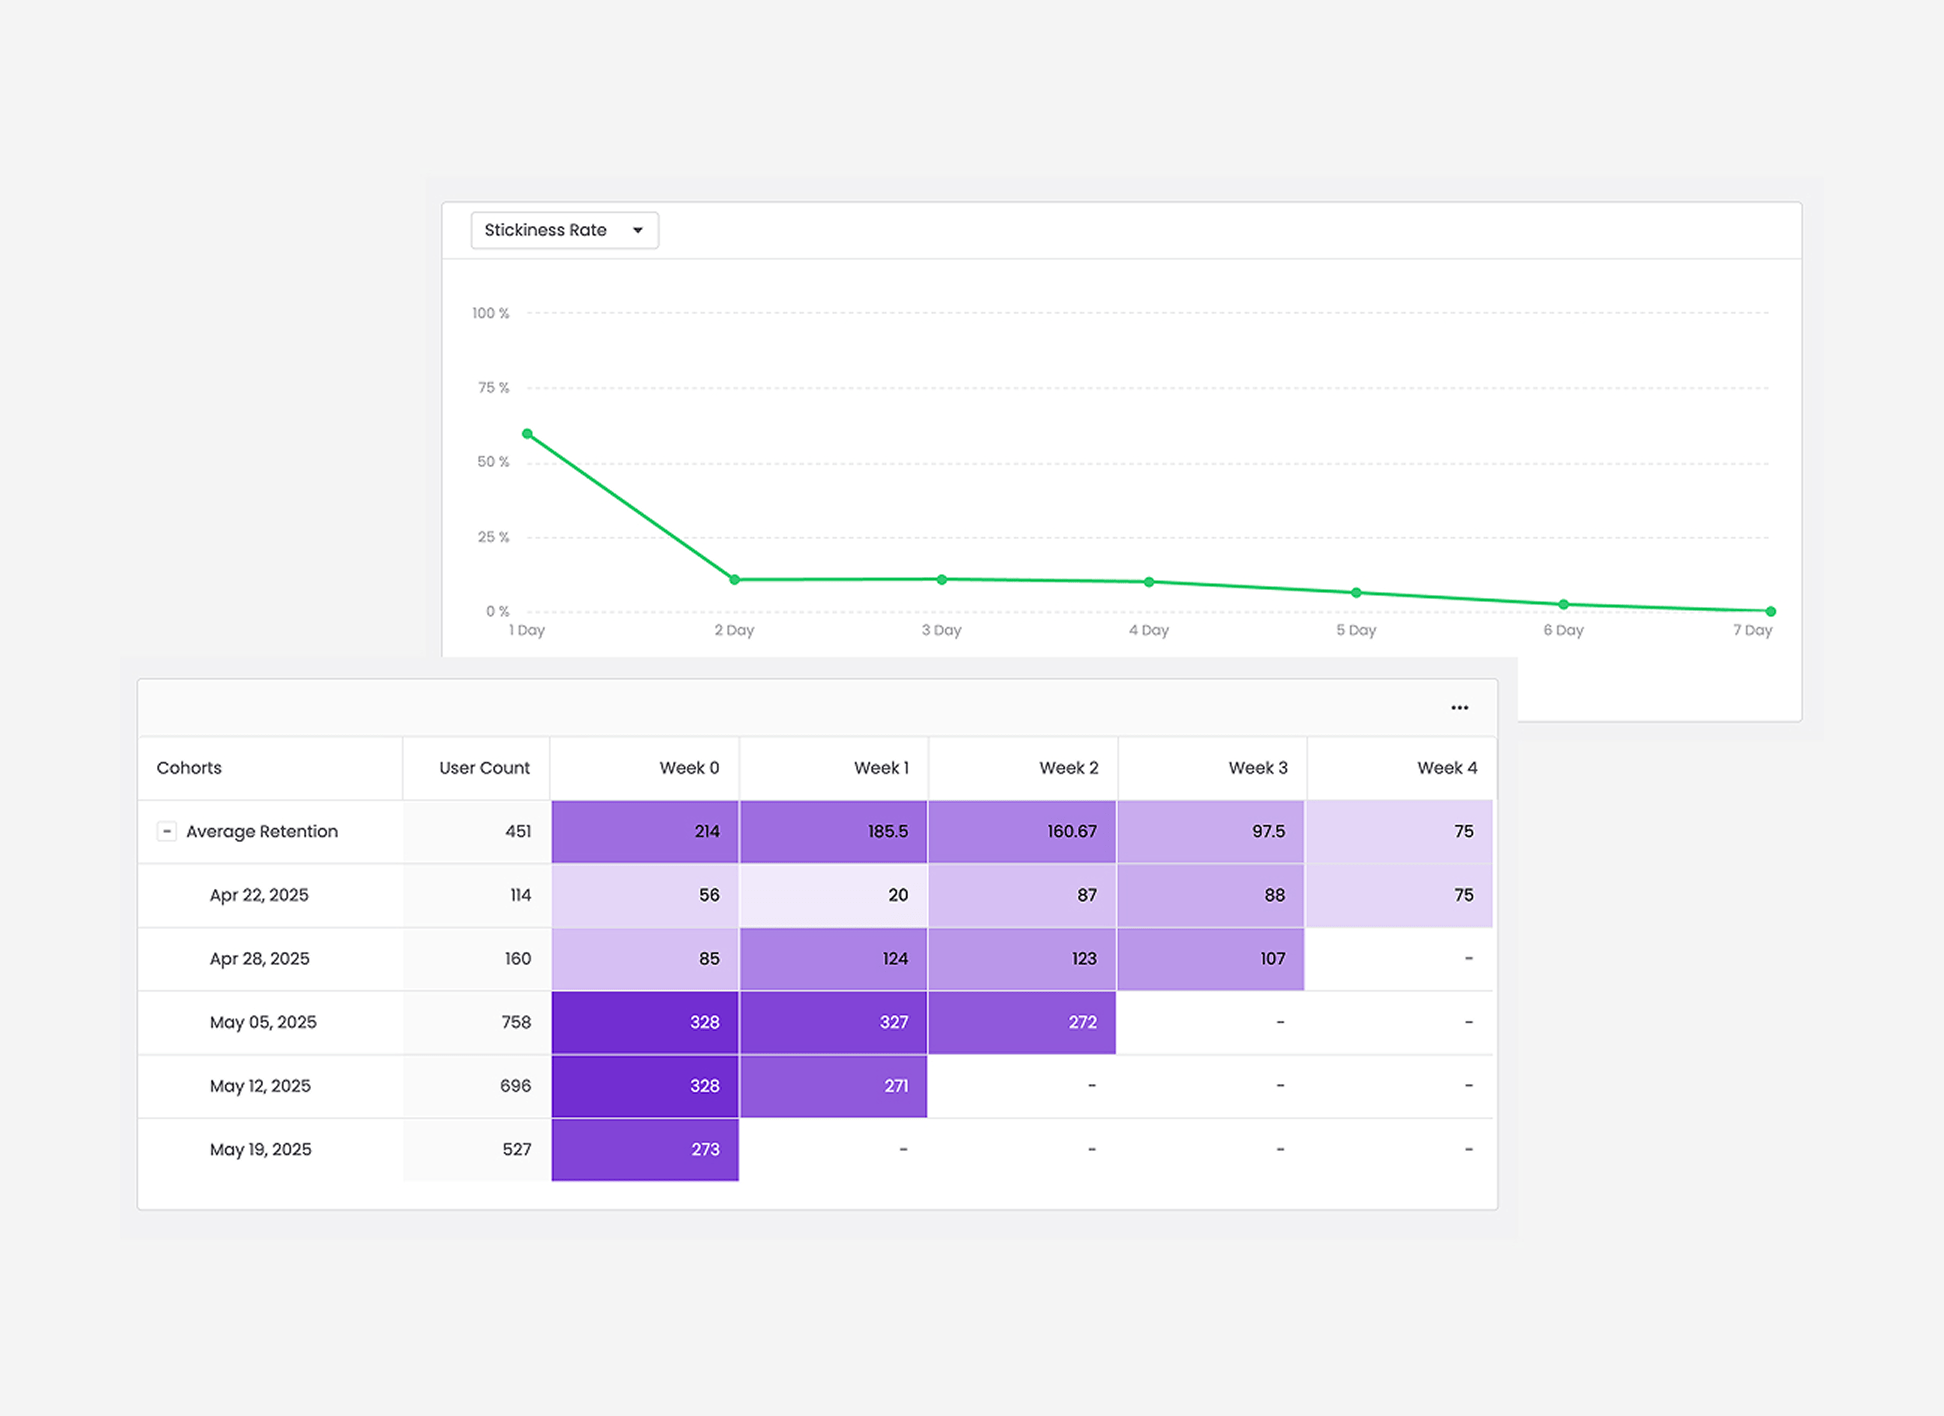Click the dropdown arrow next to Stickiness Rate
The height and width of the screenshot is (1416, 1944).
[x=637, y=230]
